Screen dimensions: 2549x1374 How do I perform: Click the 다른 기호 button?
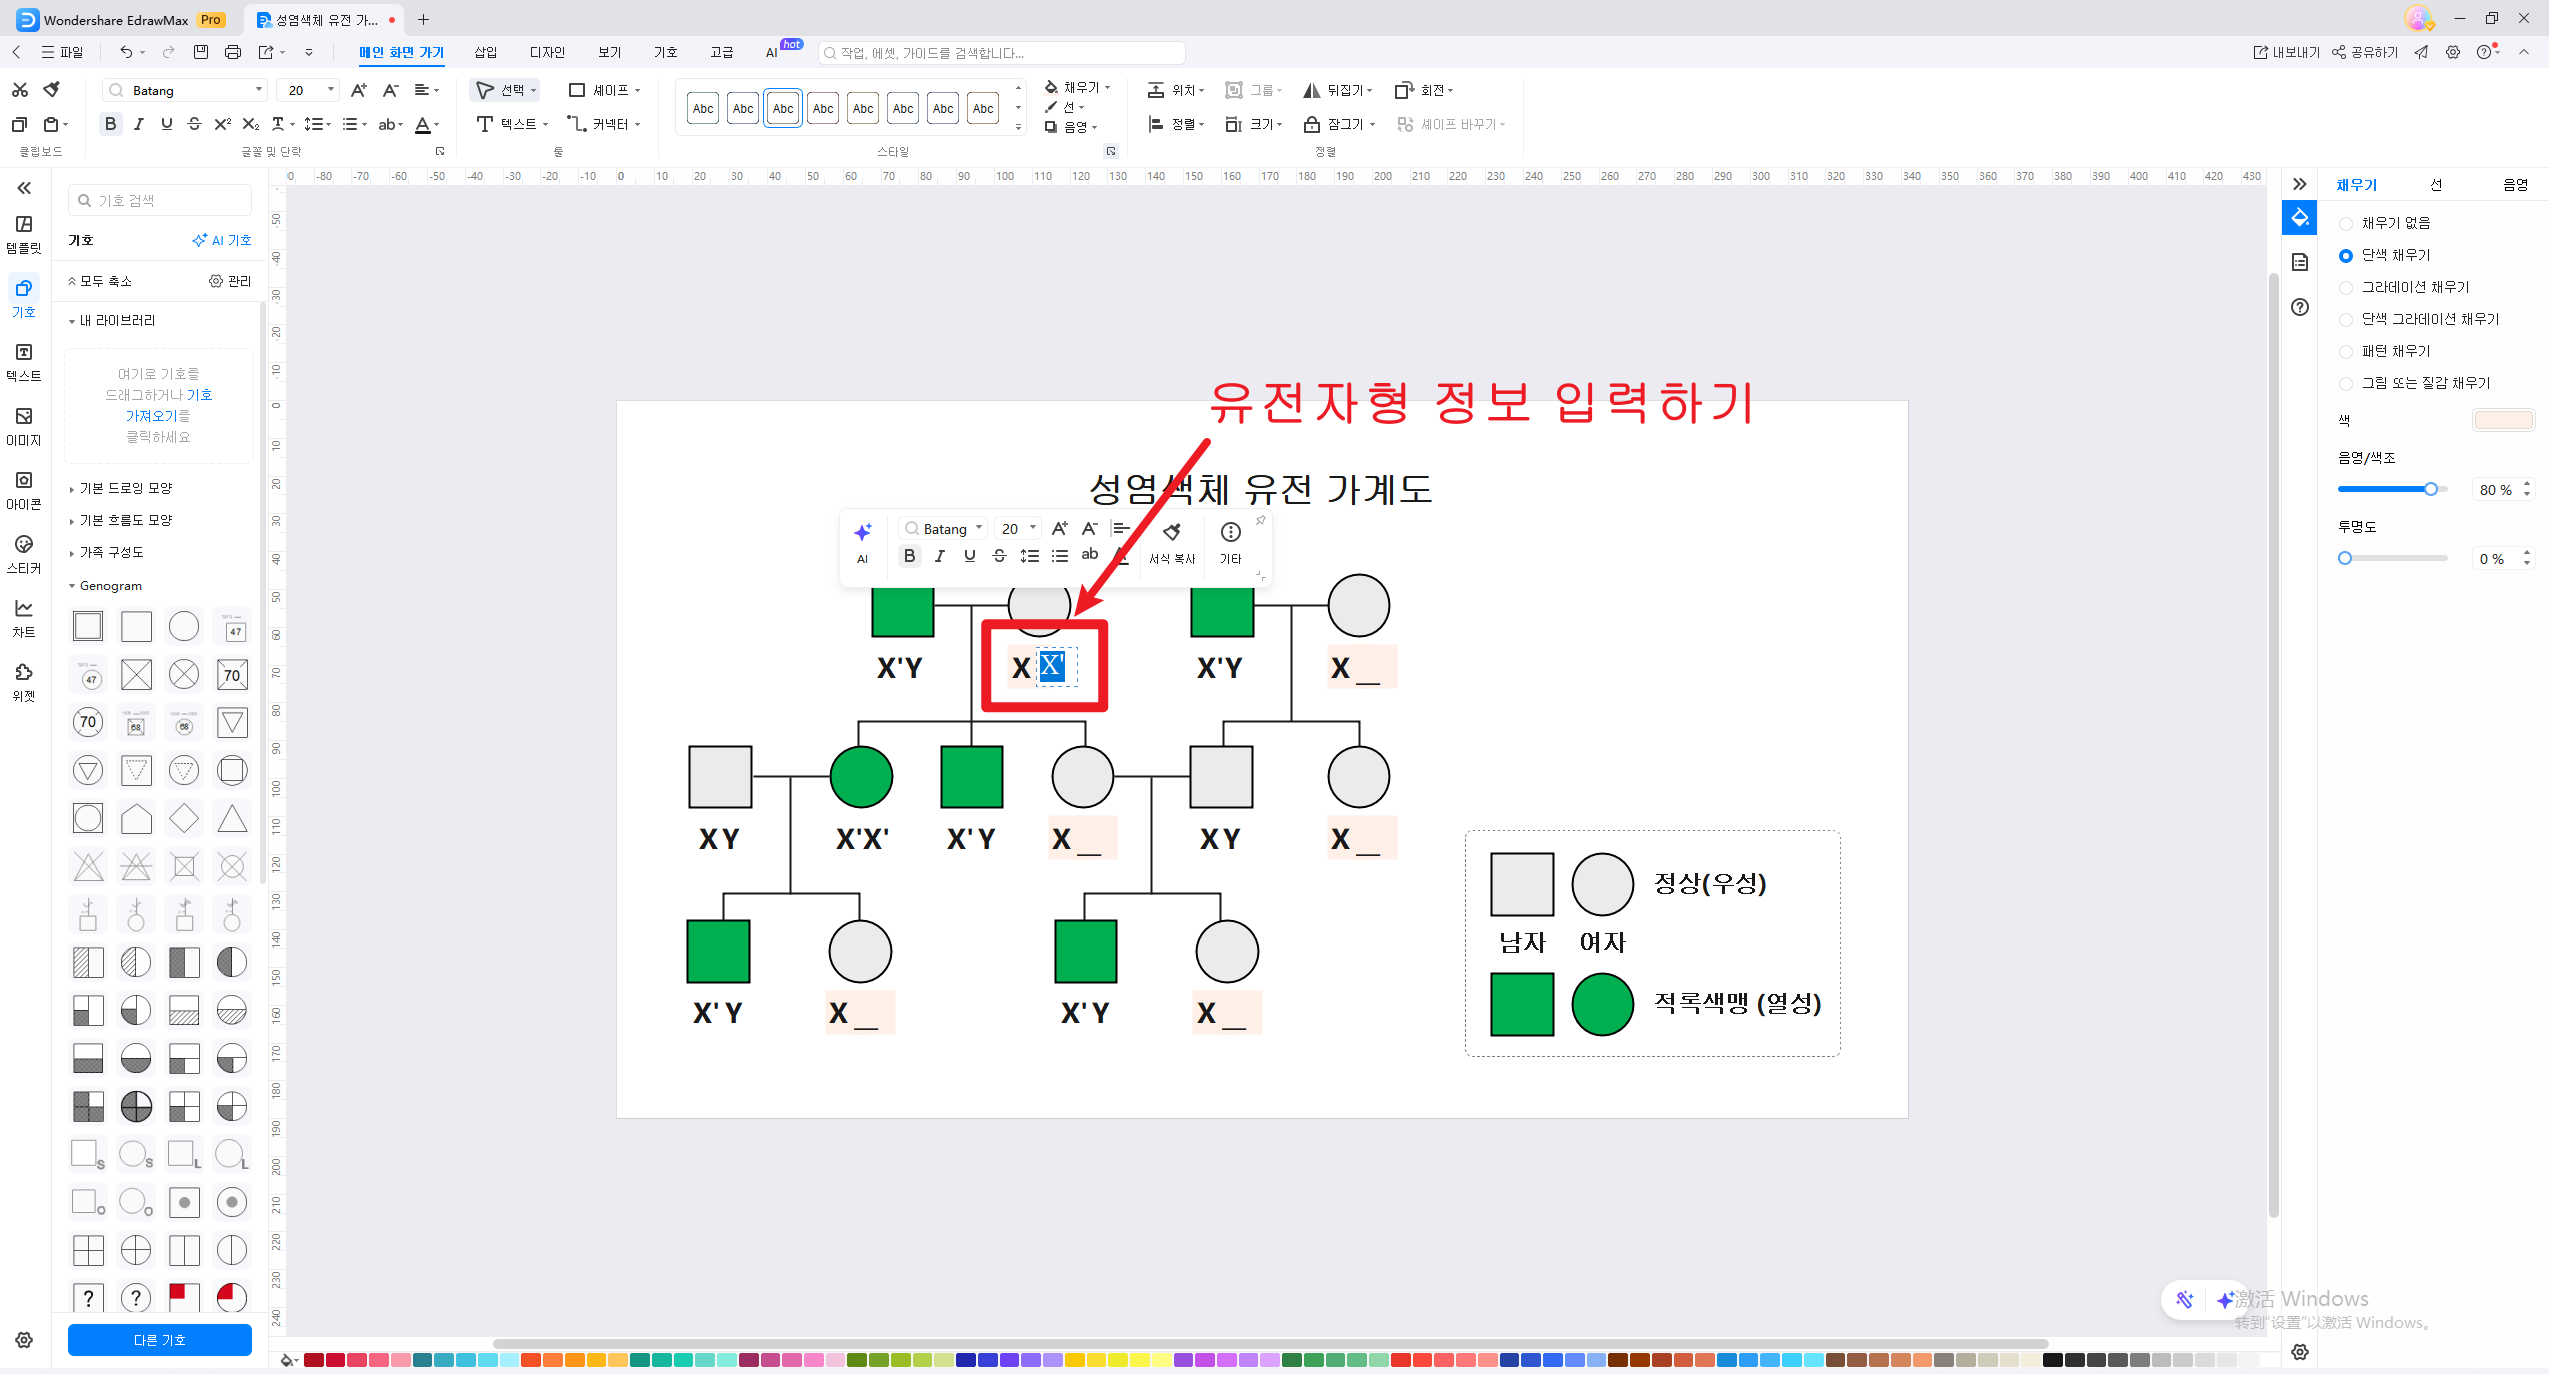pyautogui.click(x=160, y=1340)
